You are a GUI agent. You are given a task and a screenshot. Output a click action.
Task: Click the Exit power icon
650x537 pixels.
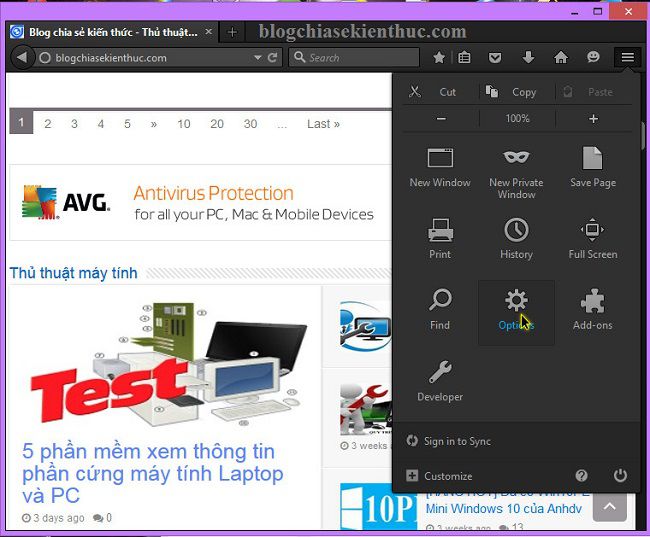[x=620, y=475]
